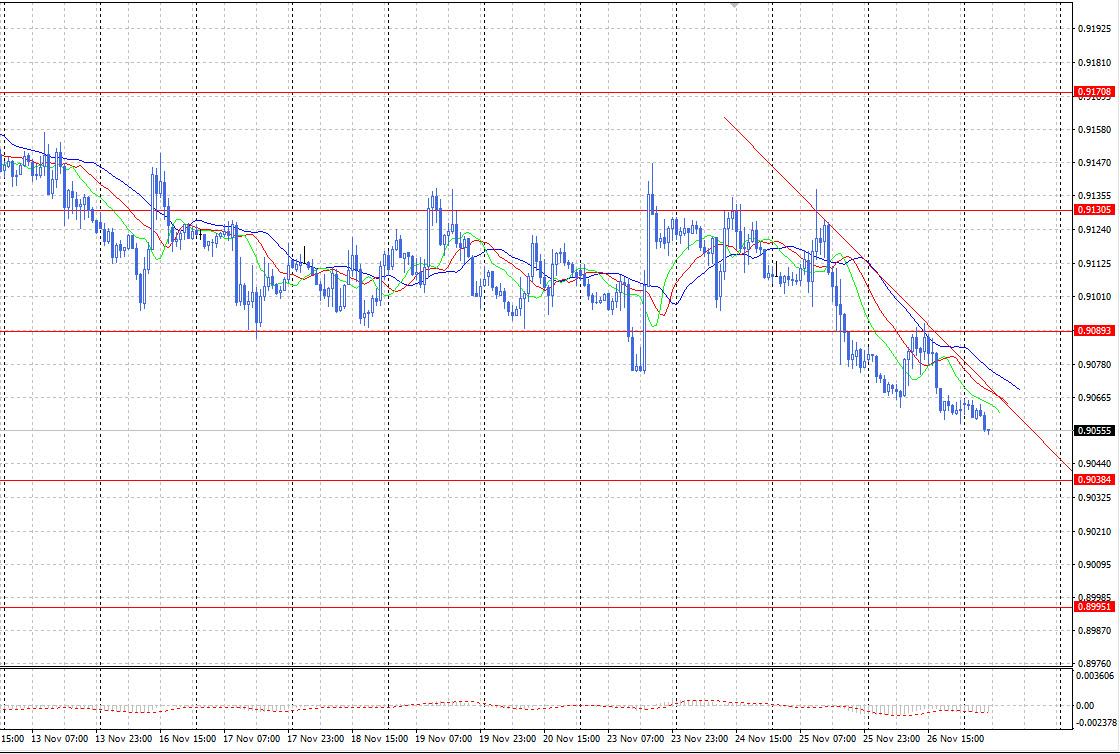Viewport: 1120px width, 754px height.
Task: Click the 23 Nov 07:00 time label
Action: tap(636, 739)
